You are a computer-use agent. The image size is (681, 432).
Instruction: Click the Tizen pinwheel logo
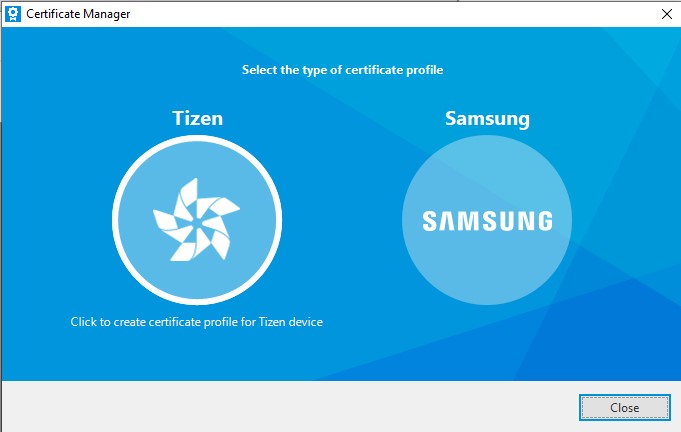(195, 221)
